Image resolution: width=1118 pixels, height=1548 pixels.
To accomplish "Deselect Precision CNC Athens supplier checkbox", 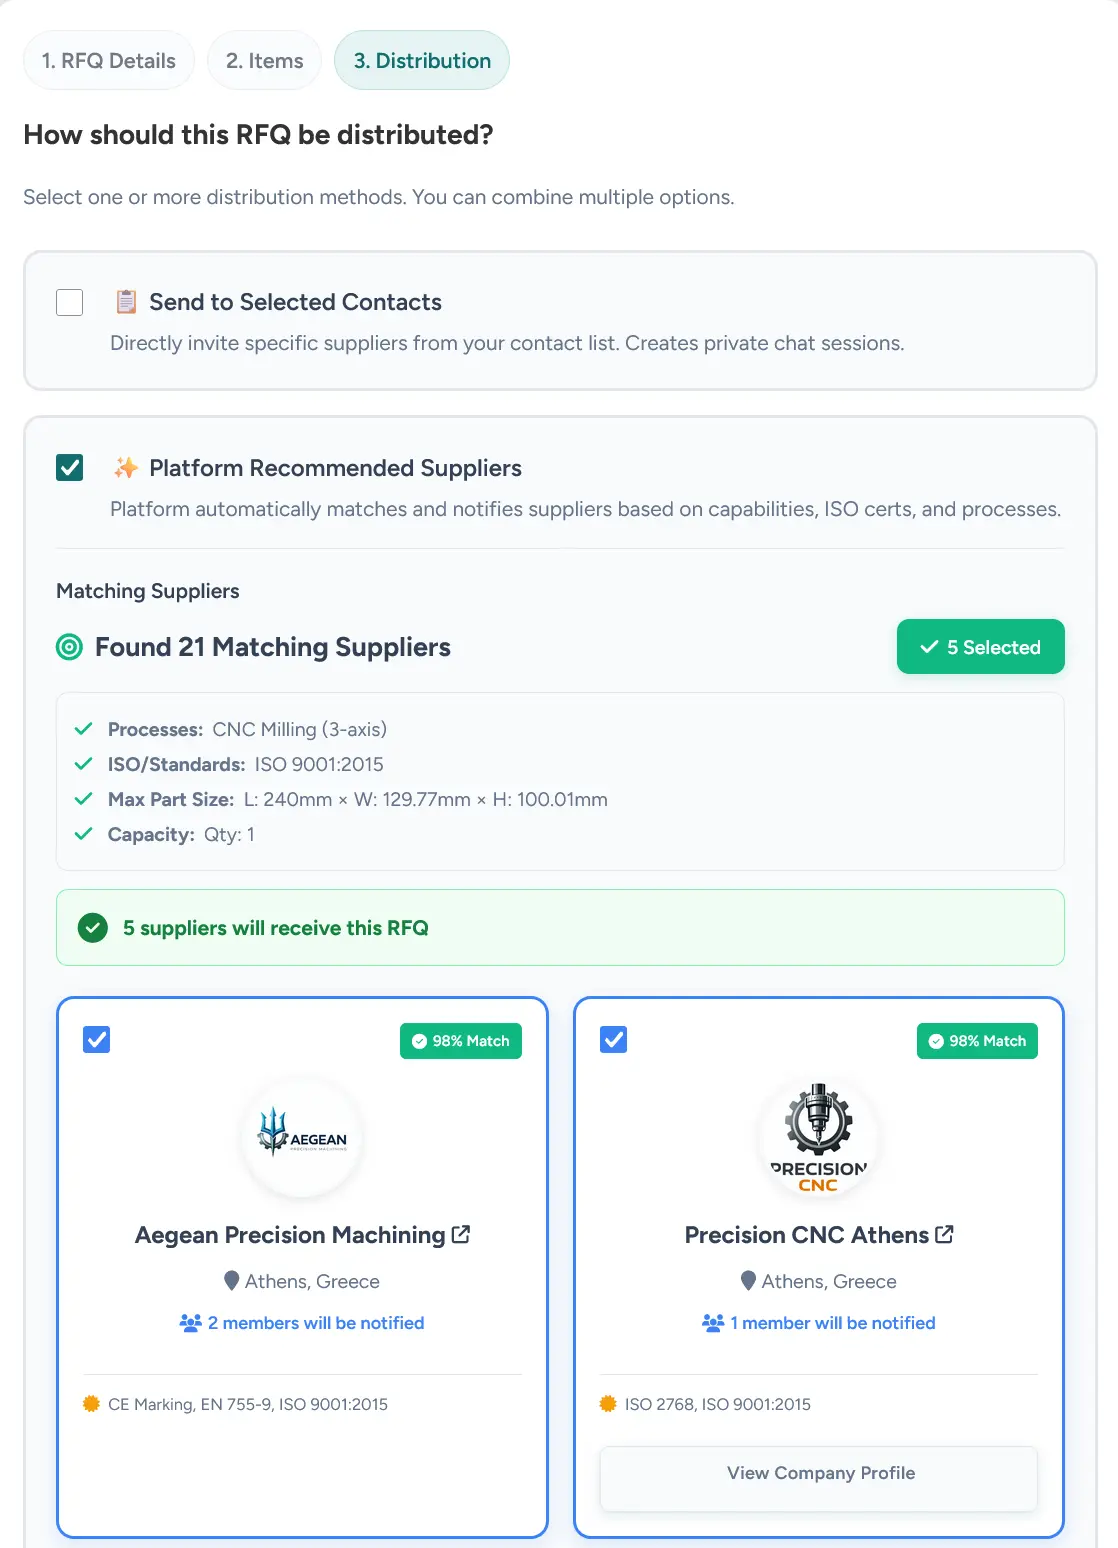I will (x=614, y=1040).
